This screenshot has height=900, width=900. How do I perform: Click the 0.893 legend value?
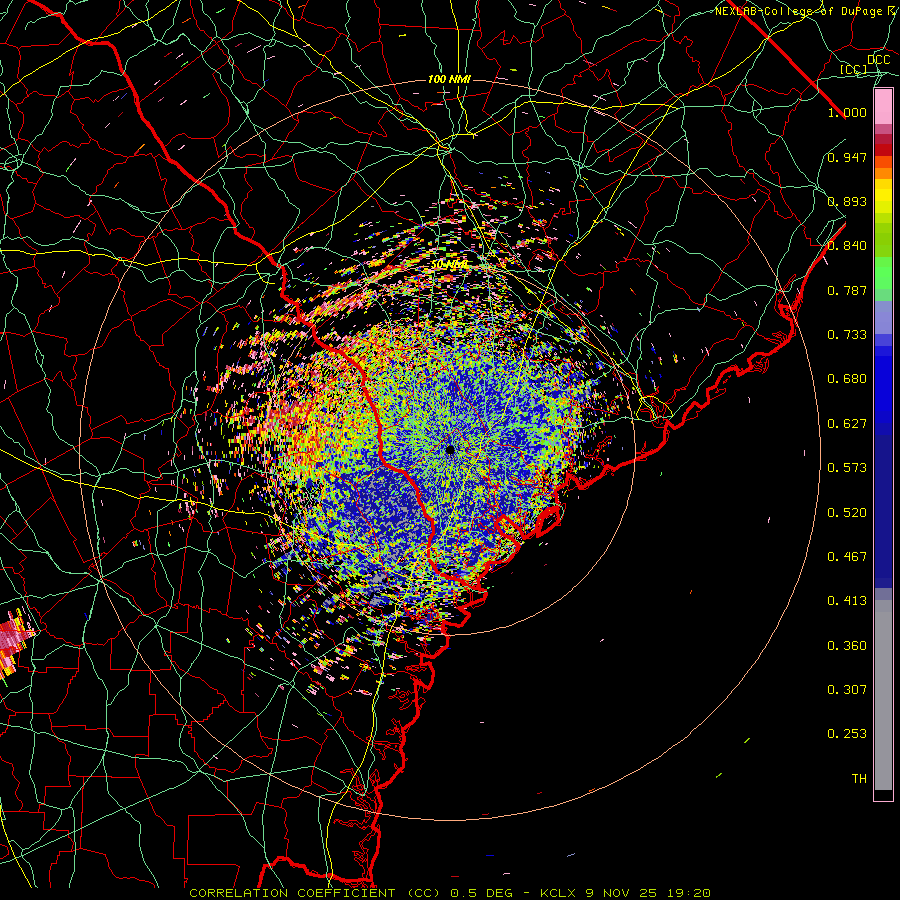pos(847,201)
